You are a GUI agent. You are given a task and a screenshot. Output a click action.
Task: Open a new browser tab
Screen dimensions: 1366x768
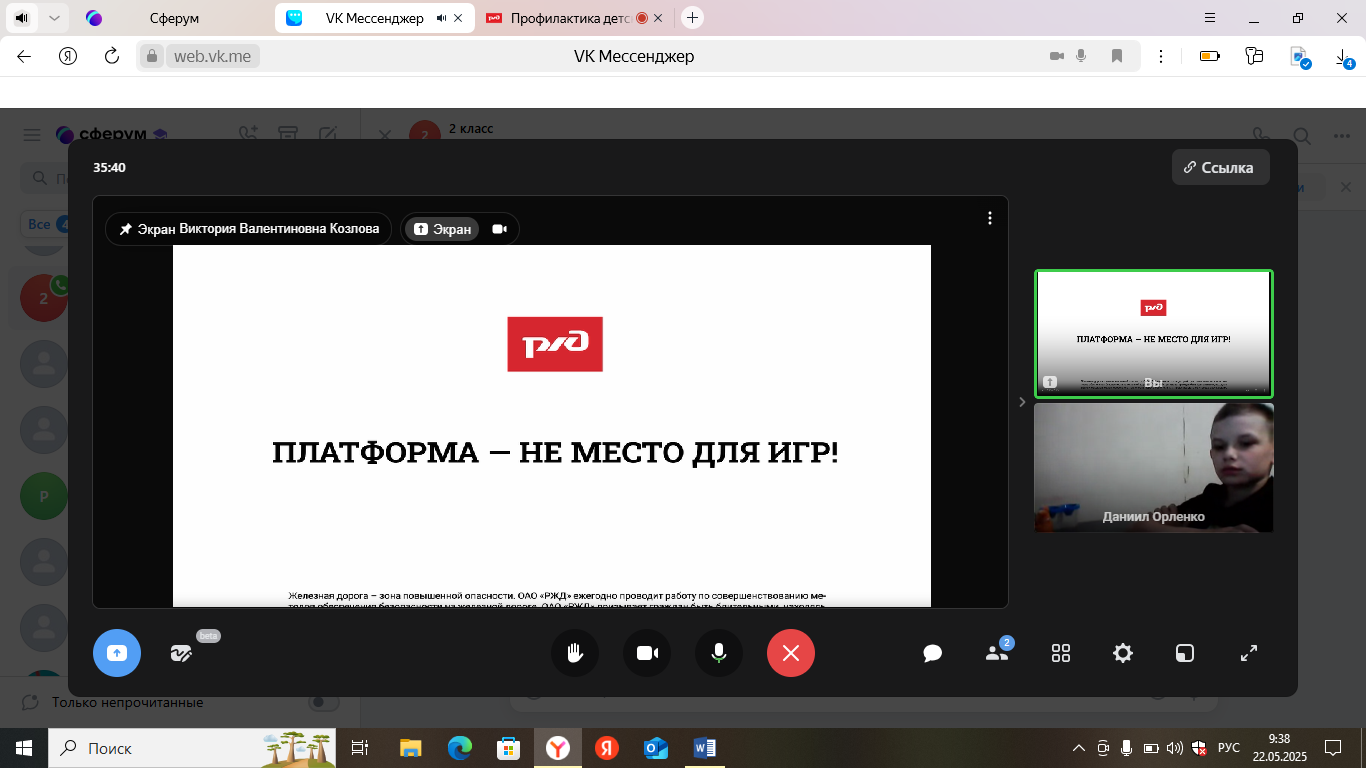click(x=692, y=18)
